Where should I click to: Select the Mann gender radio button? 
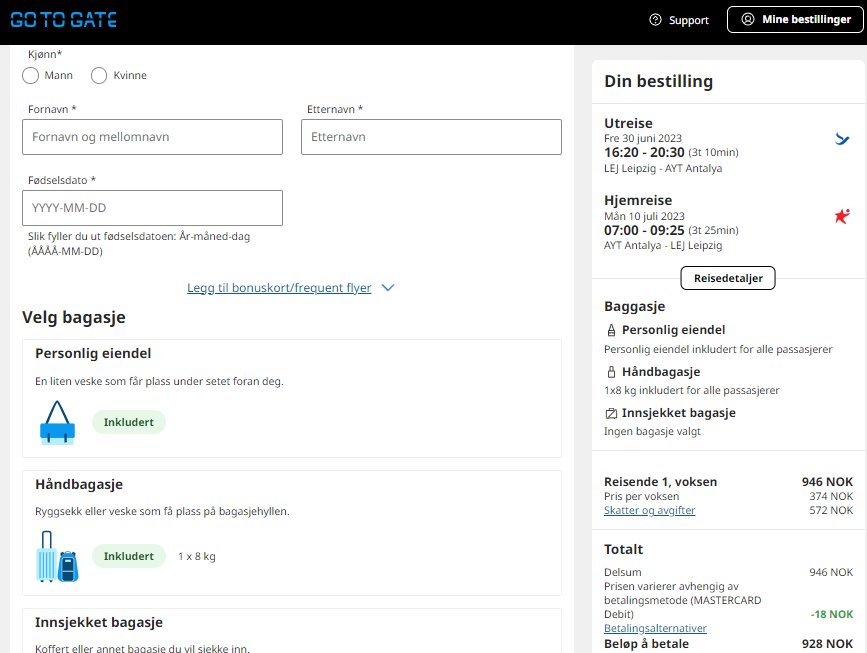[30, 75]
